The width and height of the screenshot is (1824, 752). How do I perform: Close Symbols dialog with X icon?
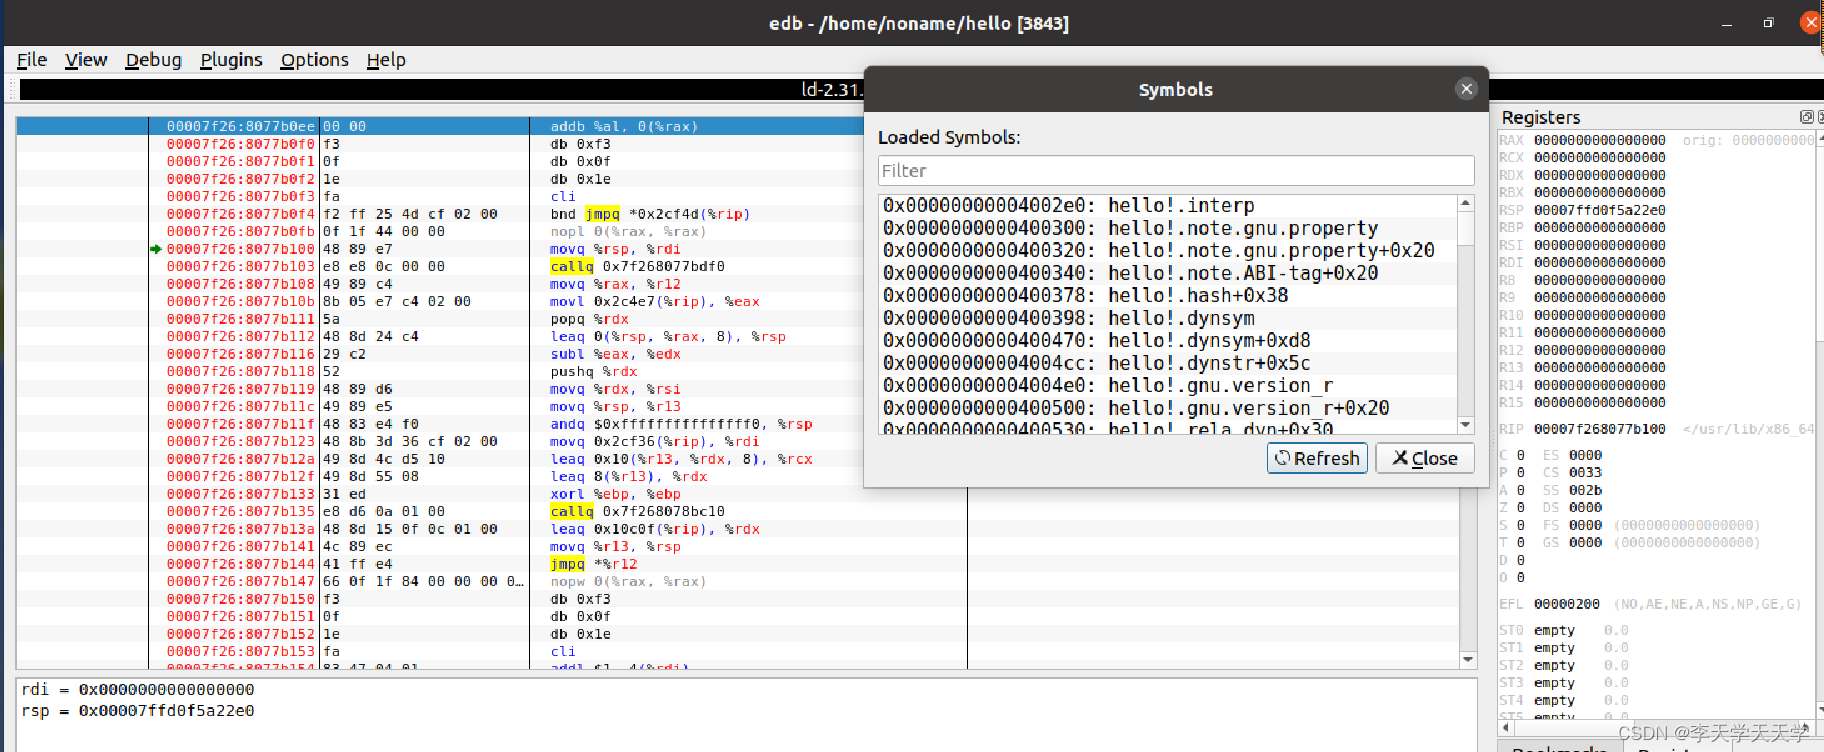click(1466, 89)
